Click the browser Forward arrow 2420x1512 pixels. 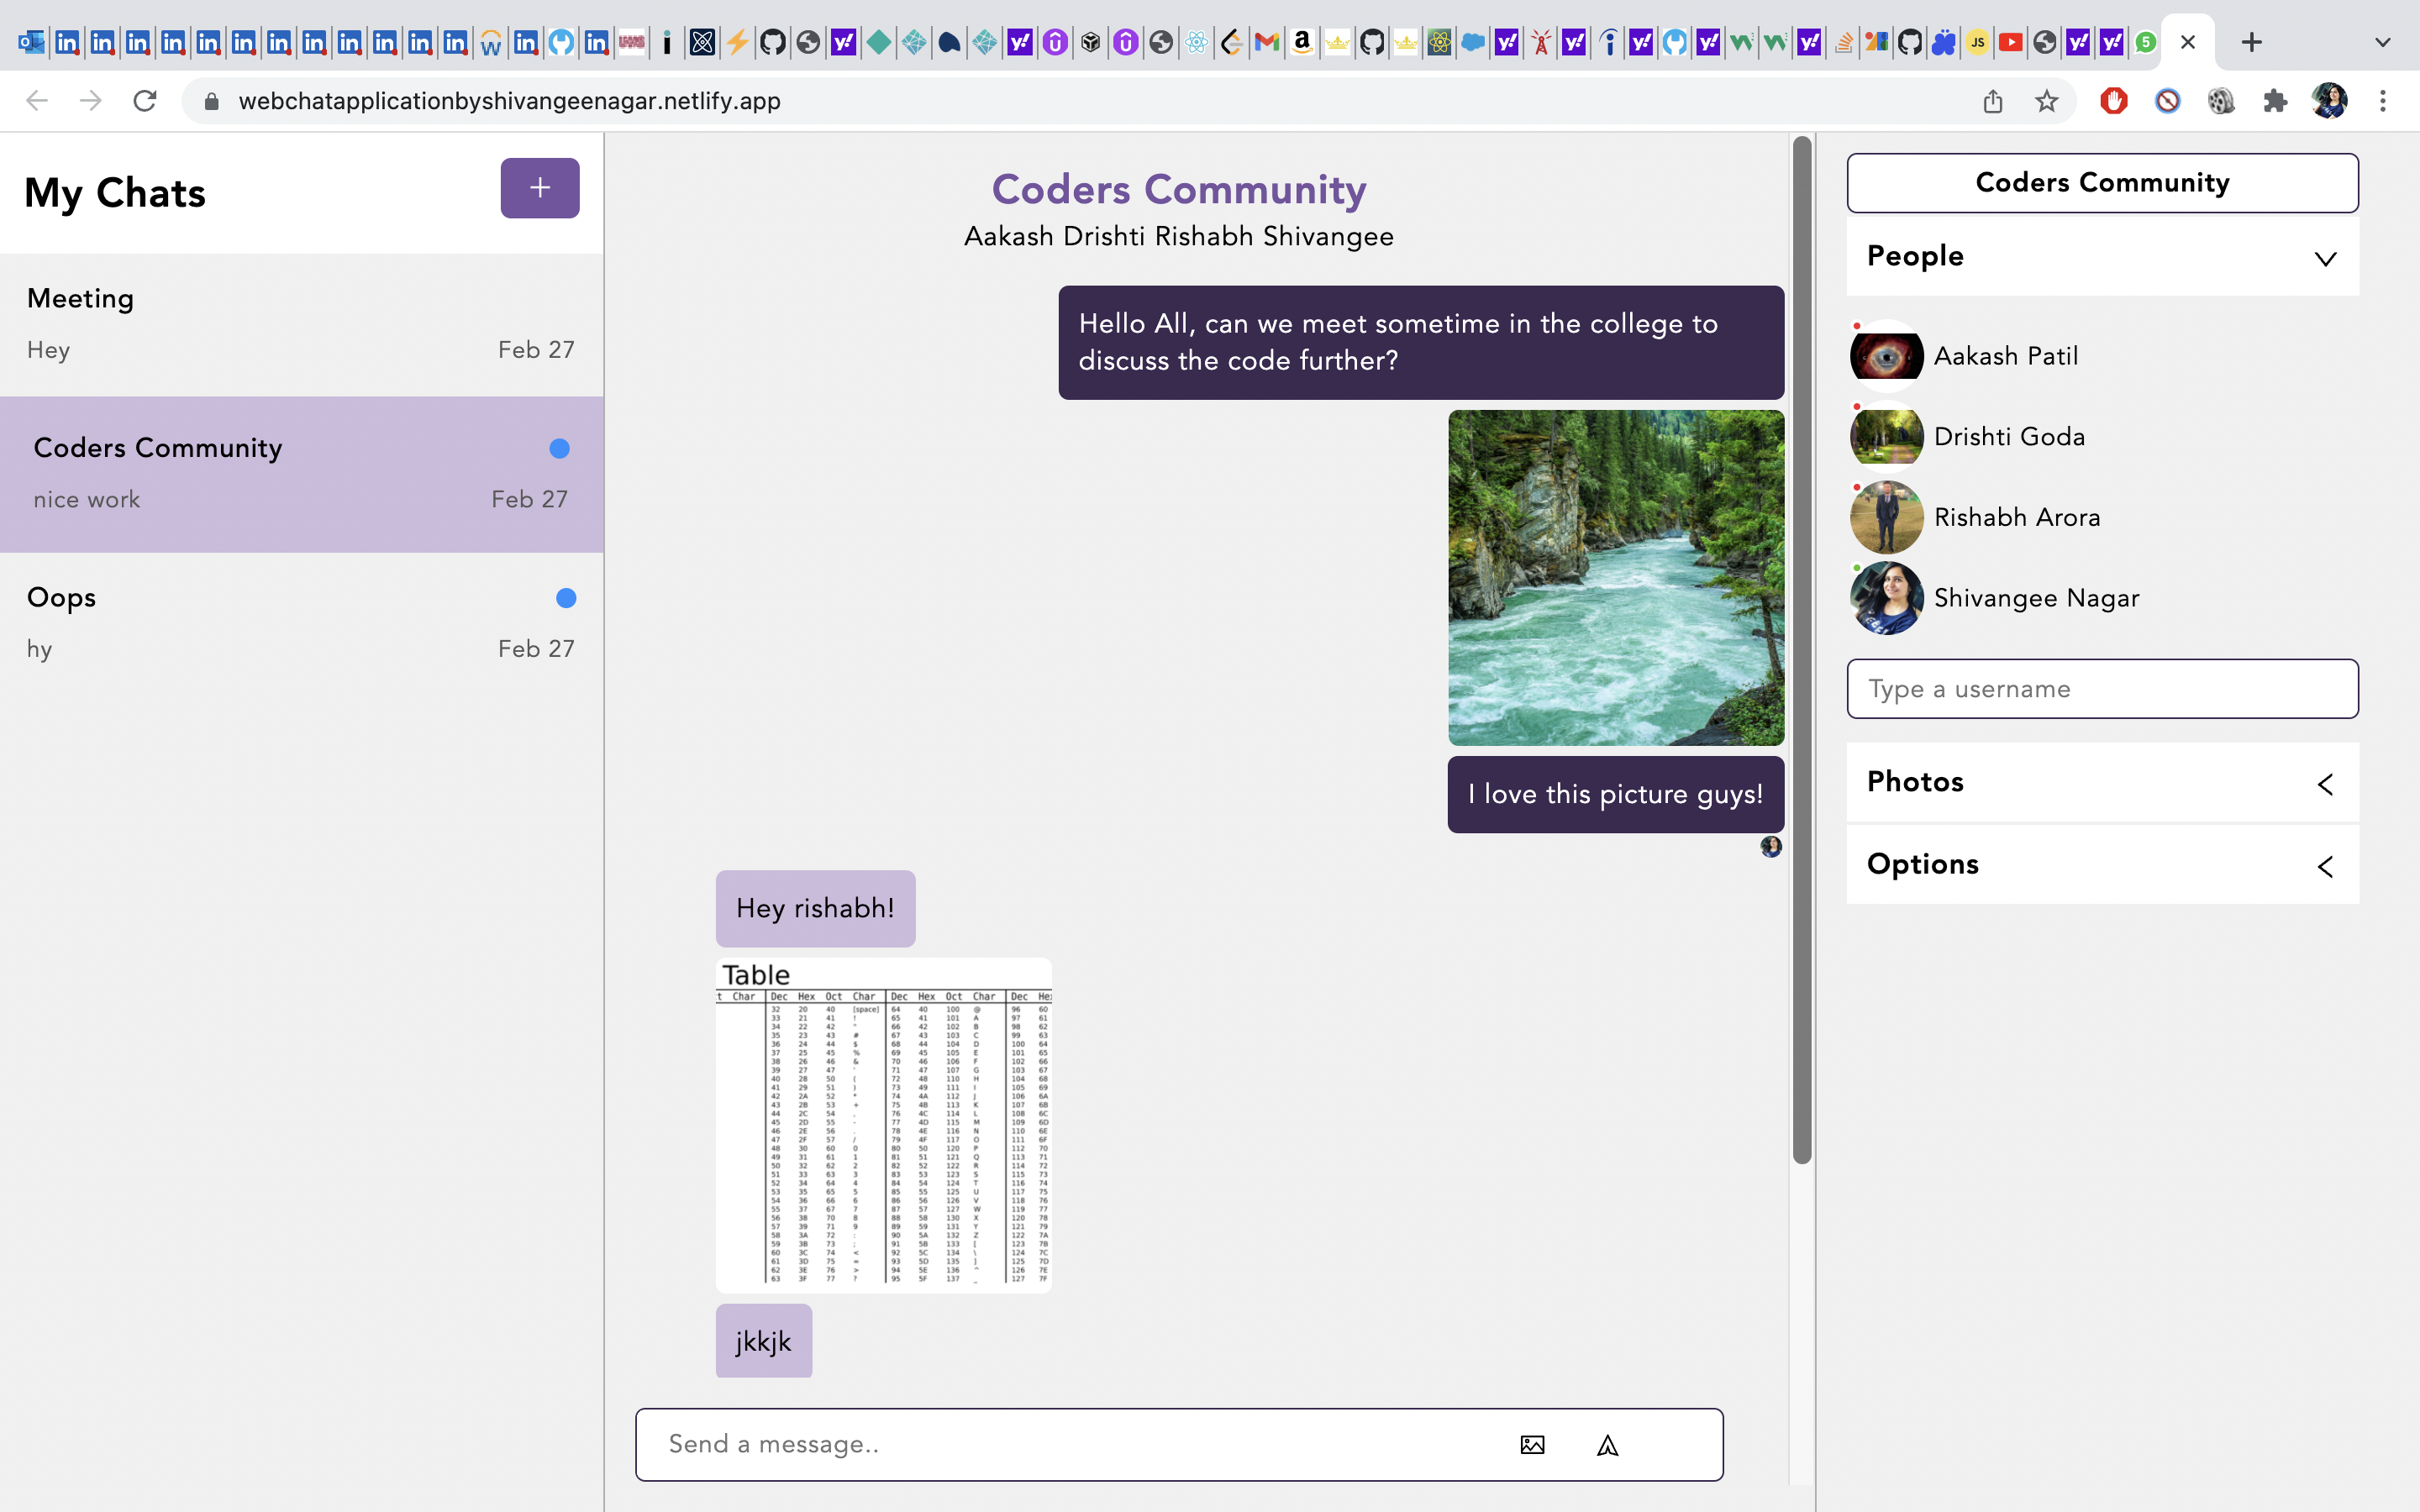pos(91,101)
